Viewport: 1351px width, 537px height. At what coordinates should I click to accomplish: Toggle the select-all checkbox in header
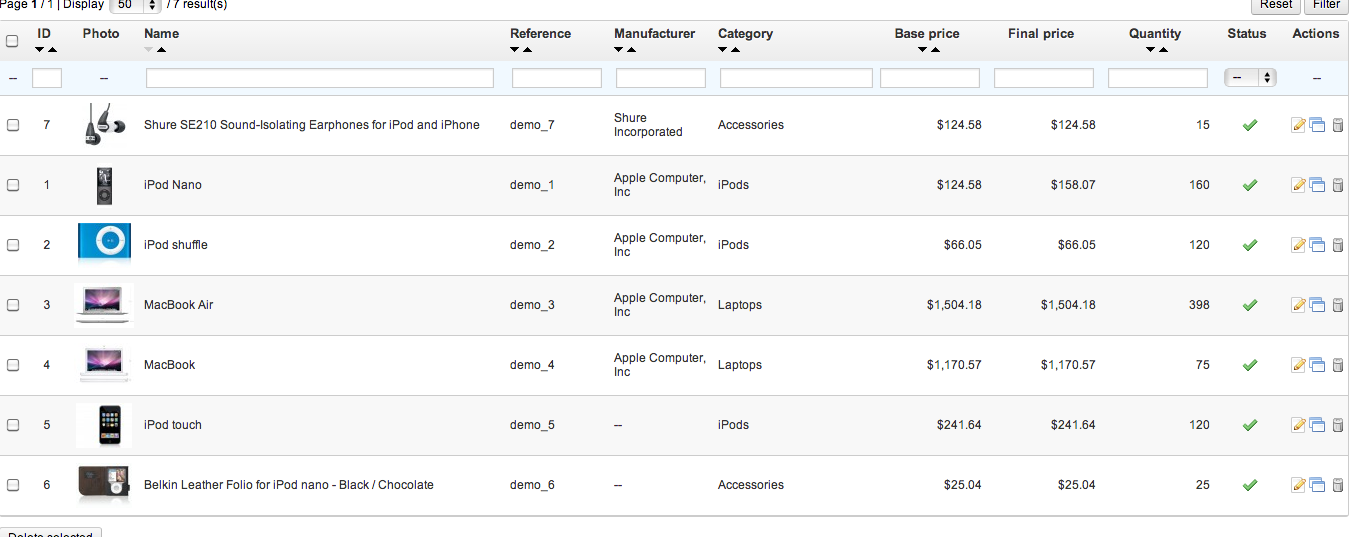[x=12, y=41]
